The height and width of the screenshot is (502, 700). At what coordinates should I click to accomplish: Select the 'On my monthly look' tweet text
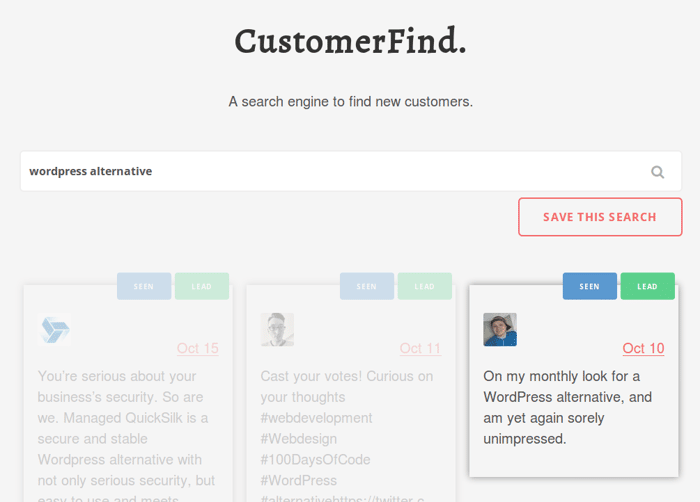567,407
